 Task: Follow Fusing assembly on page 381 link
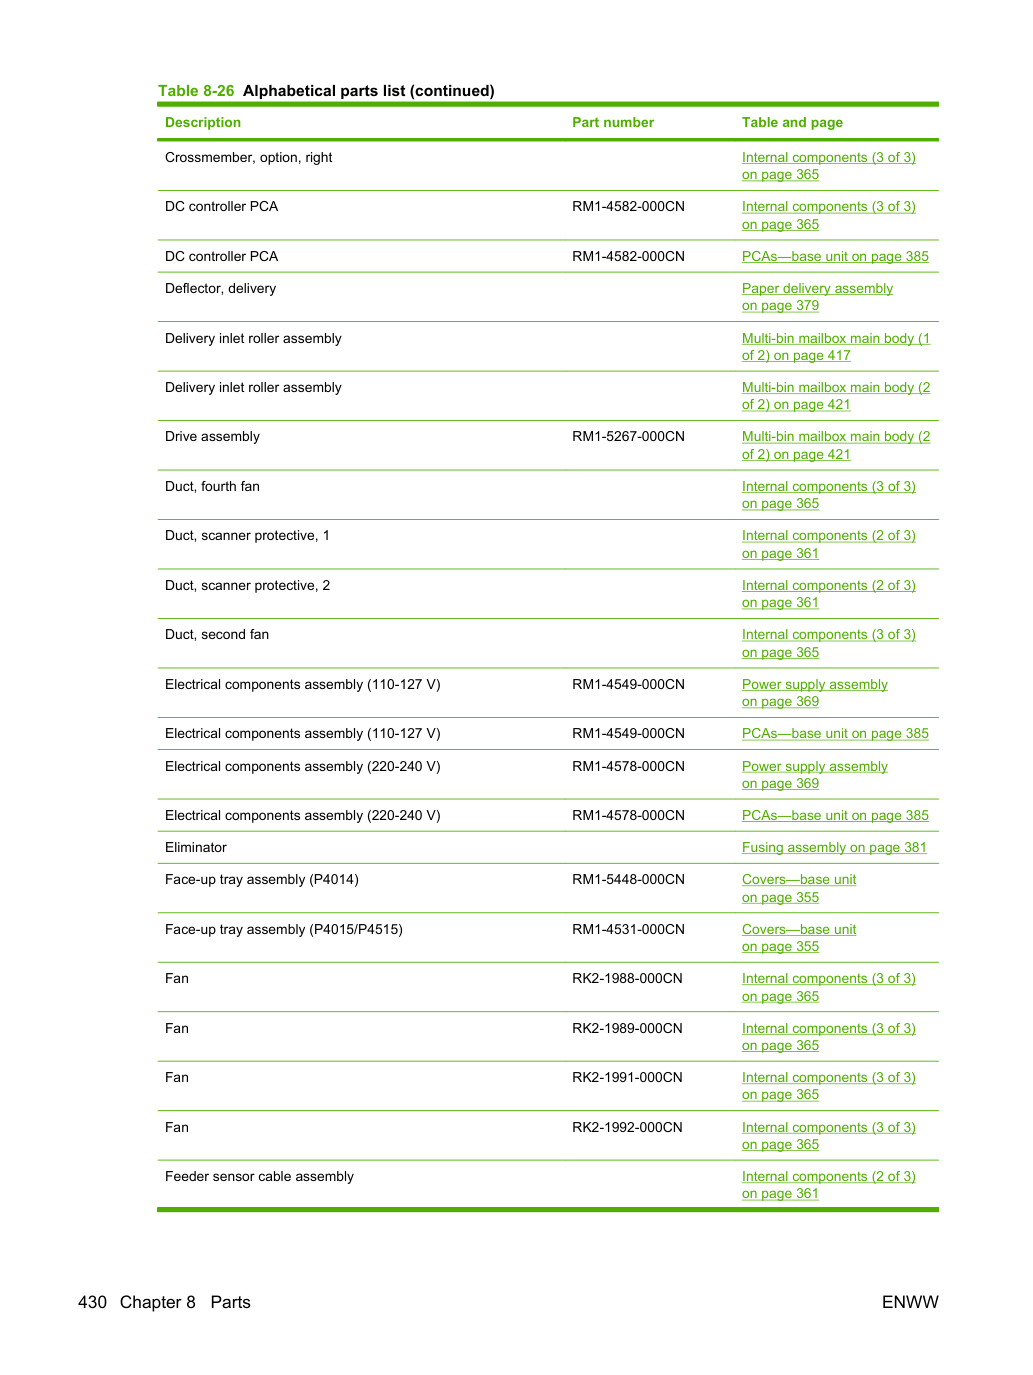[x=834, y=847]
